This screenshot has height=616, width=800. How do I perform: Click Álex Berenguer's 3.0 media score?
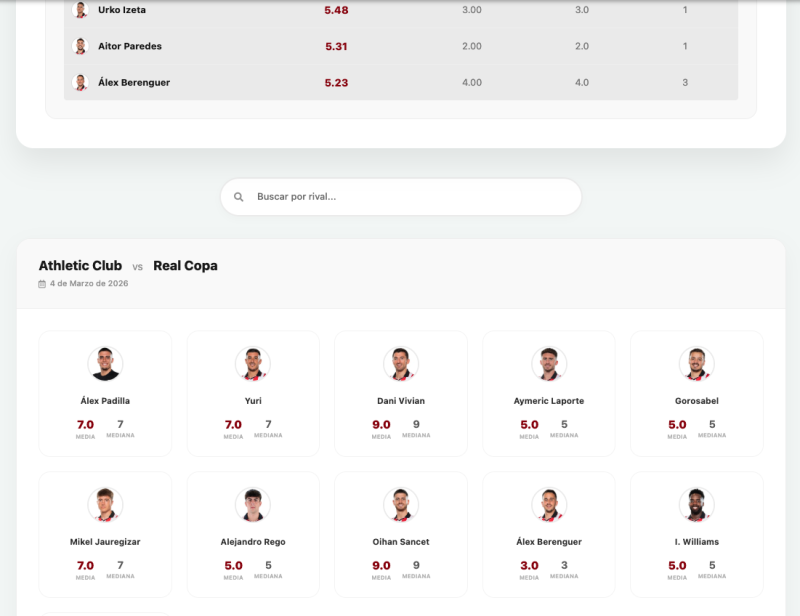(529, 565)
